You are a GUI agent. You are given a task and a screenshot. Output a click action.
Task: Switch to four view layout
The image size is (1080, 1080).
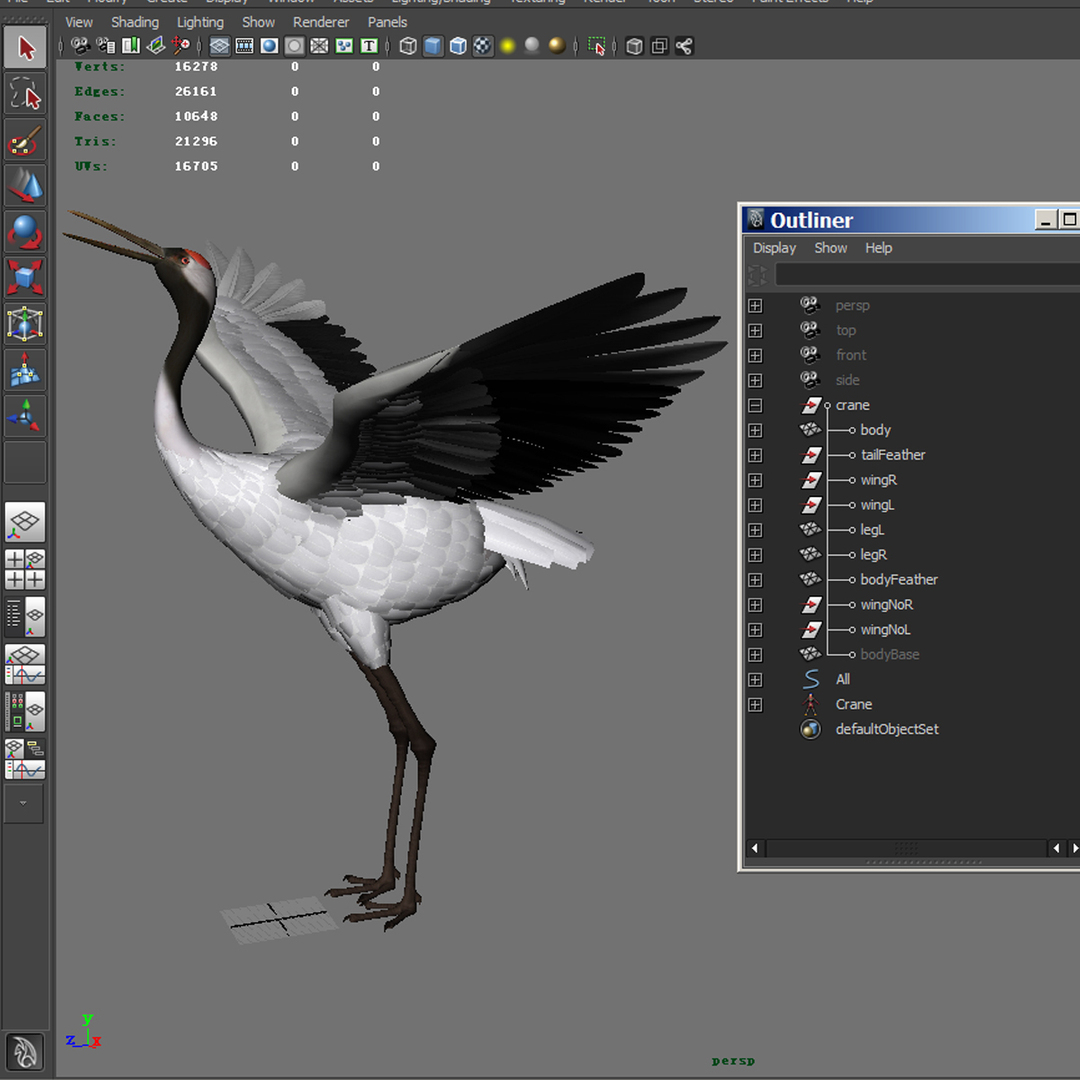[25, 570]
